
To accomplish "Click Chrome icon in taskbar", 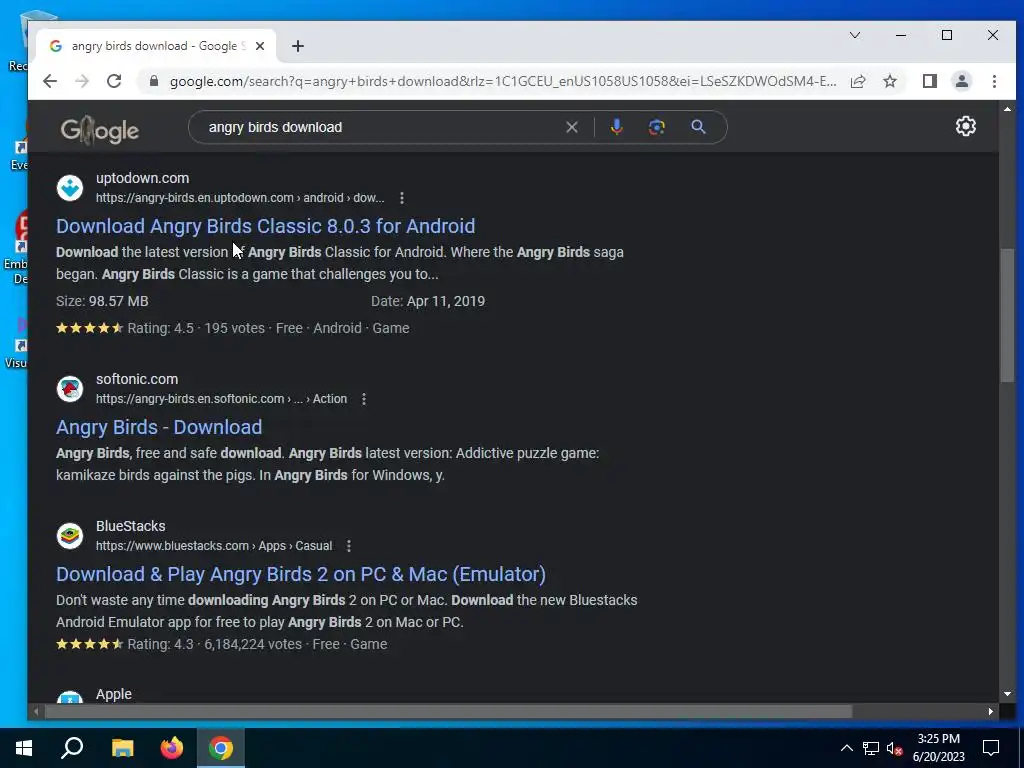I will [x=221, y=748].
